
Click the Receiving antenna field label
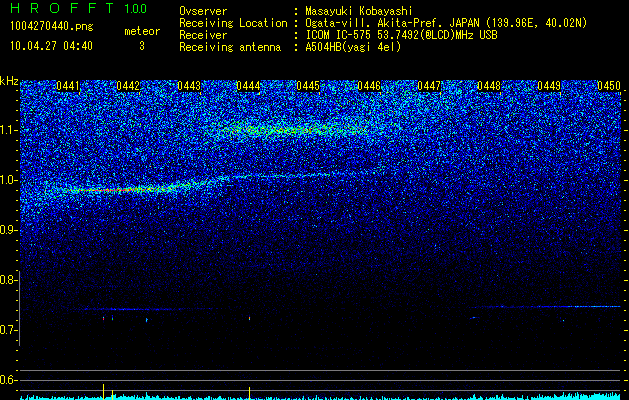click(230, 47)
